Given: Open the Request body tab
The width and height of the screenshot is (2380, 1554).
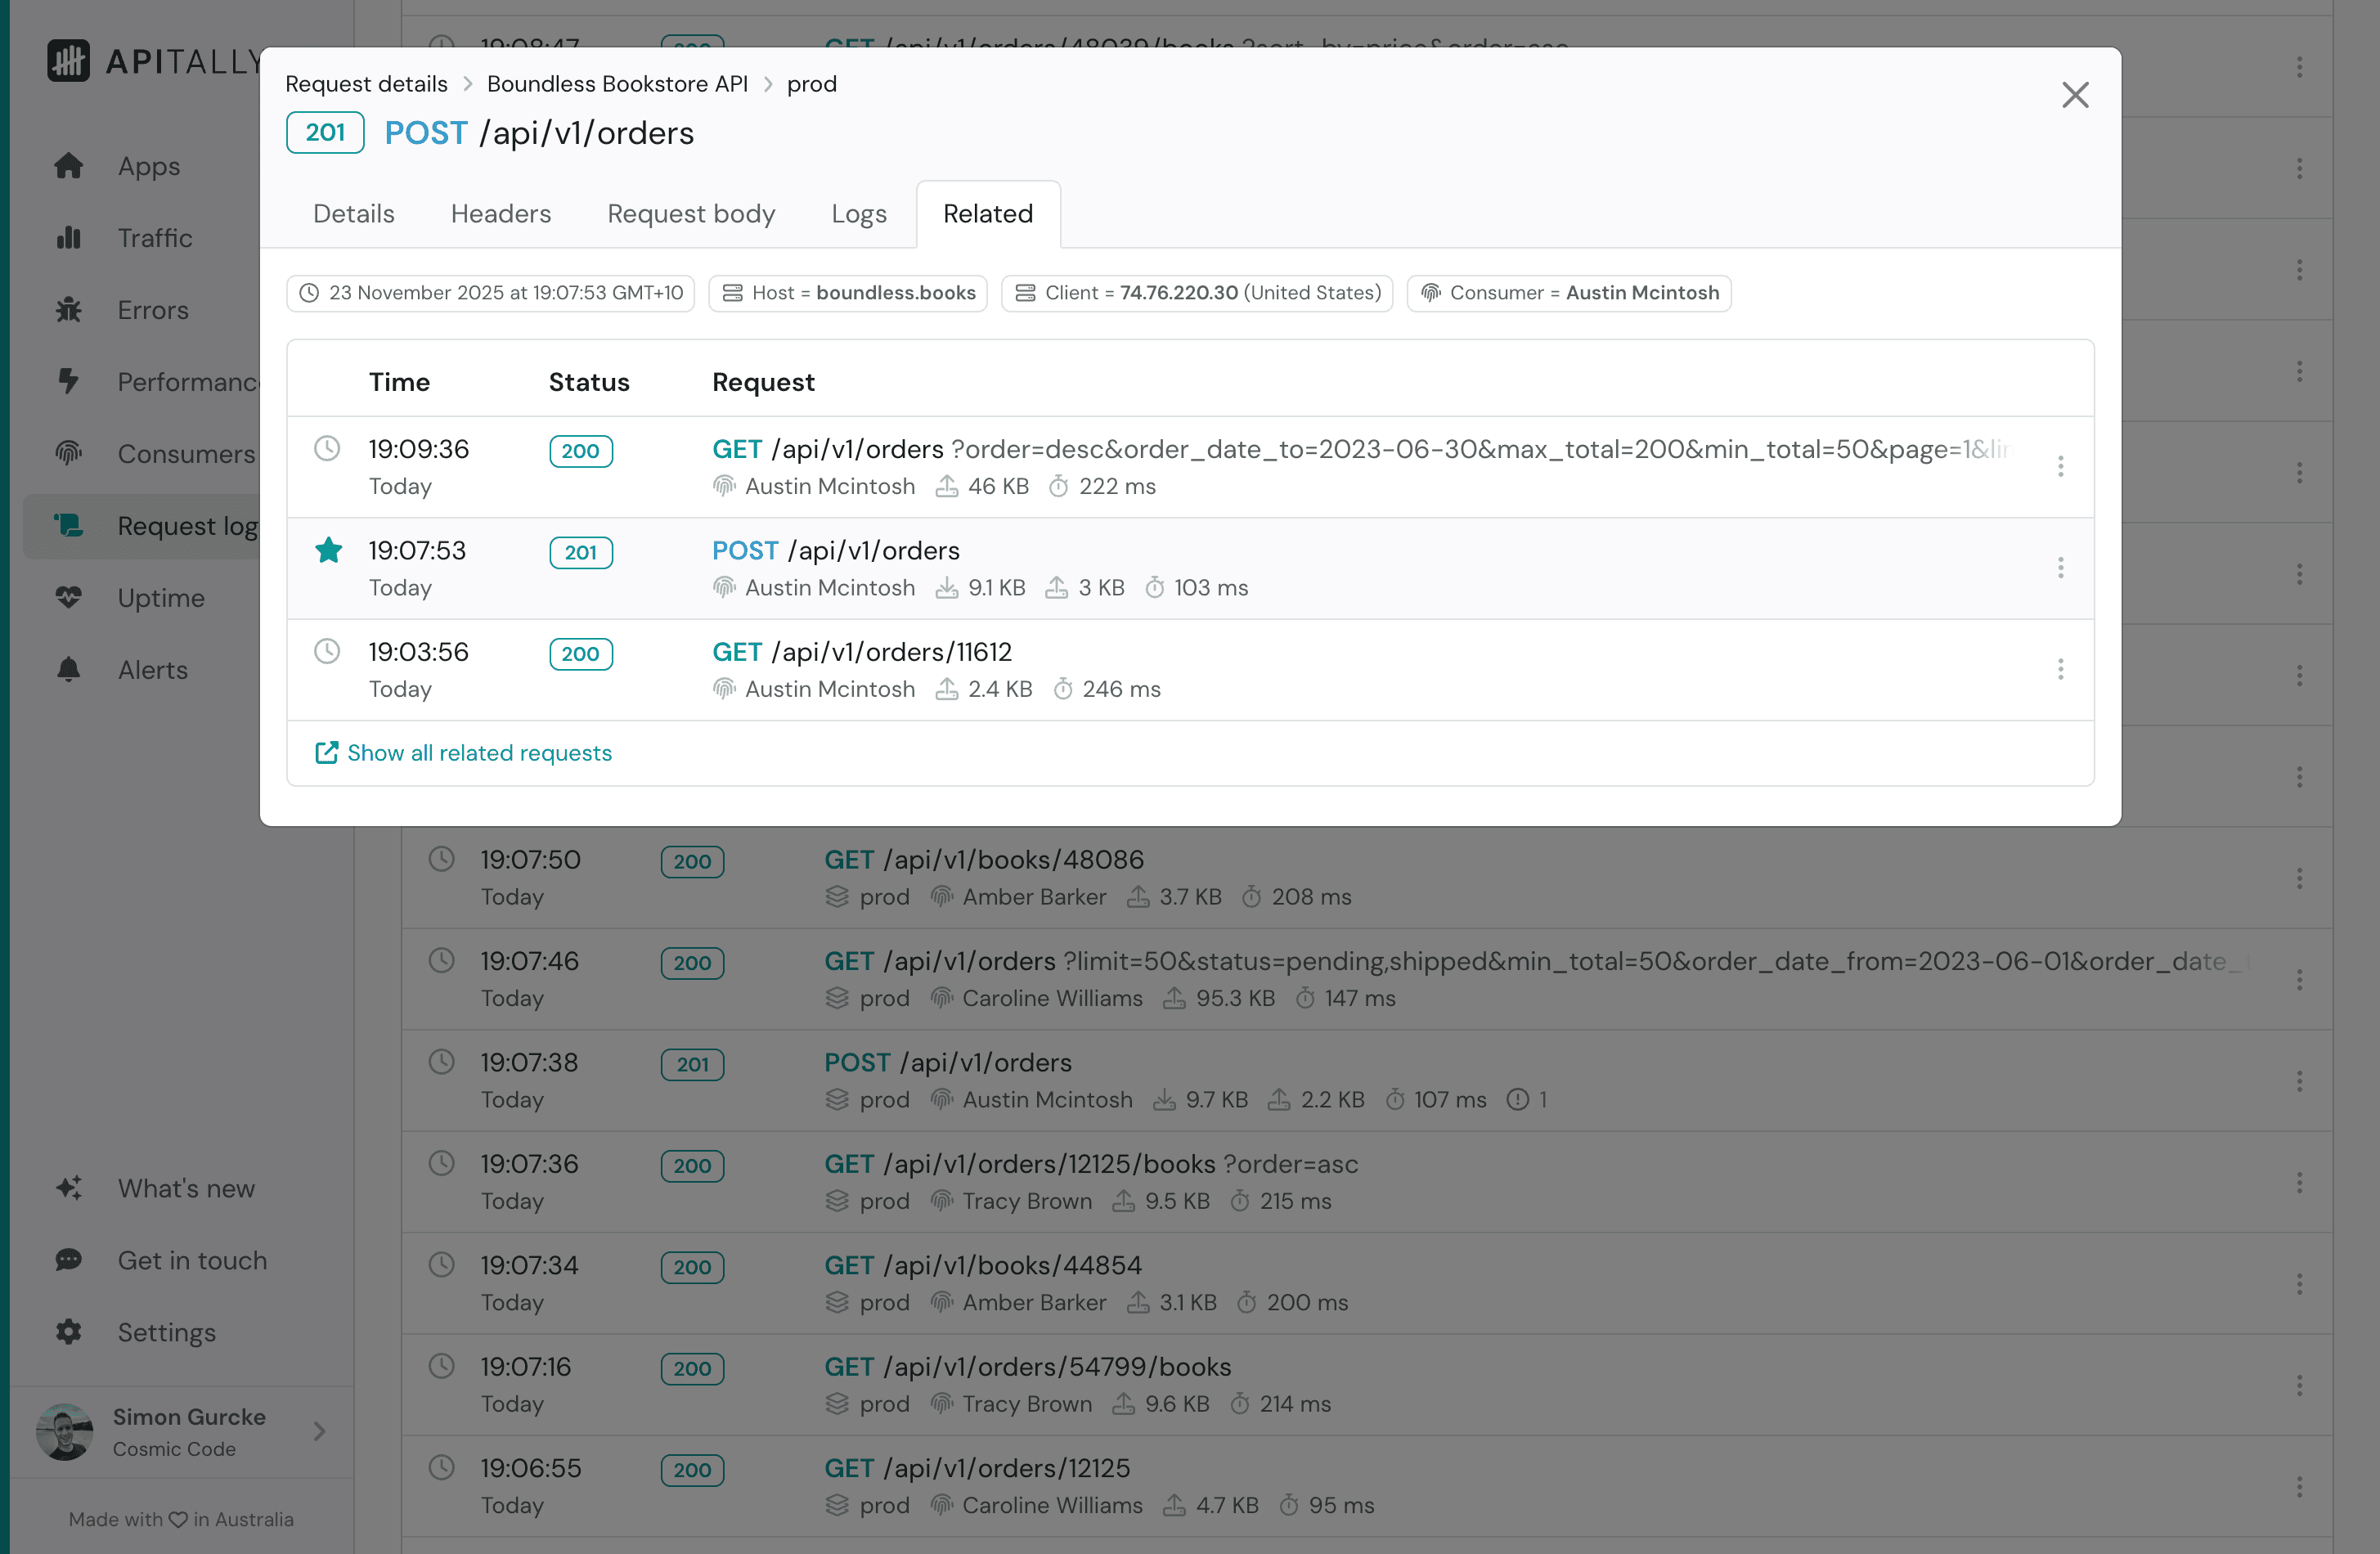Looking at the screenshot, I should click(x=691, y=213).
